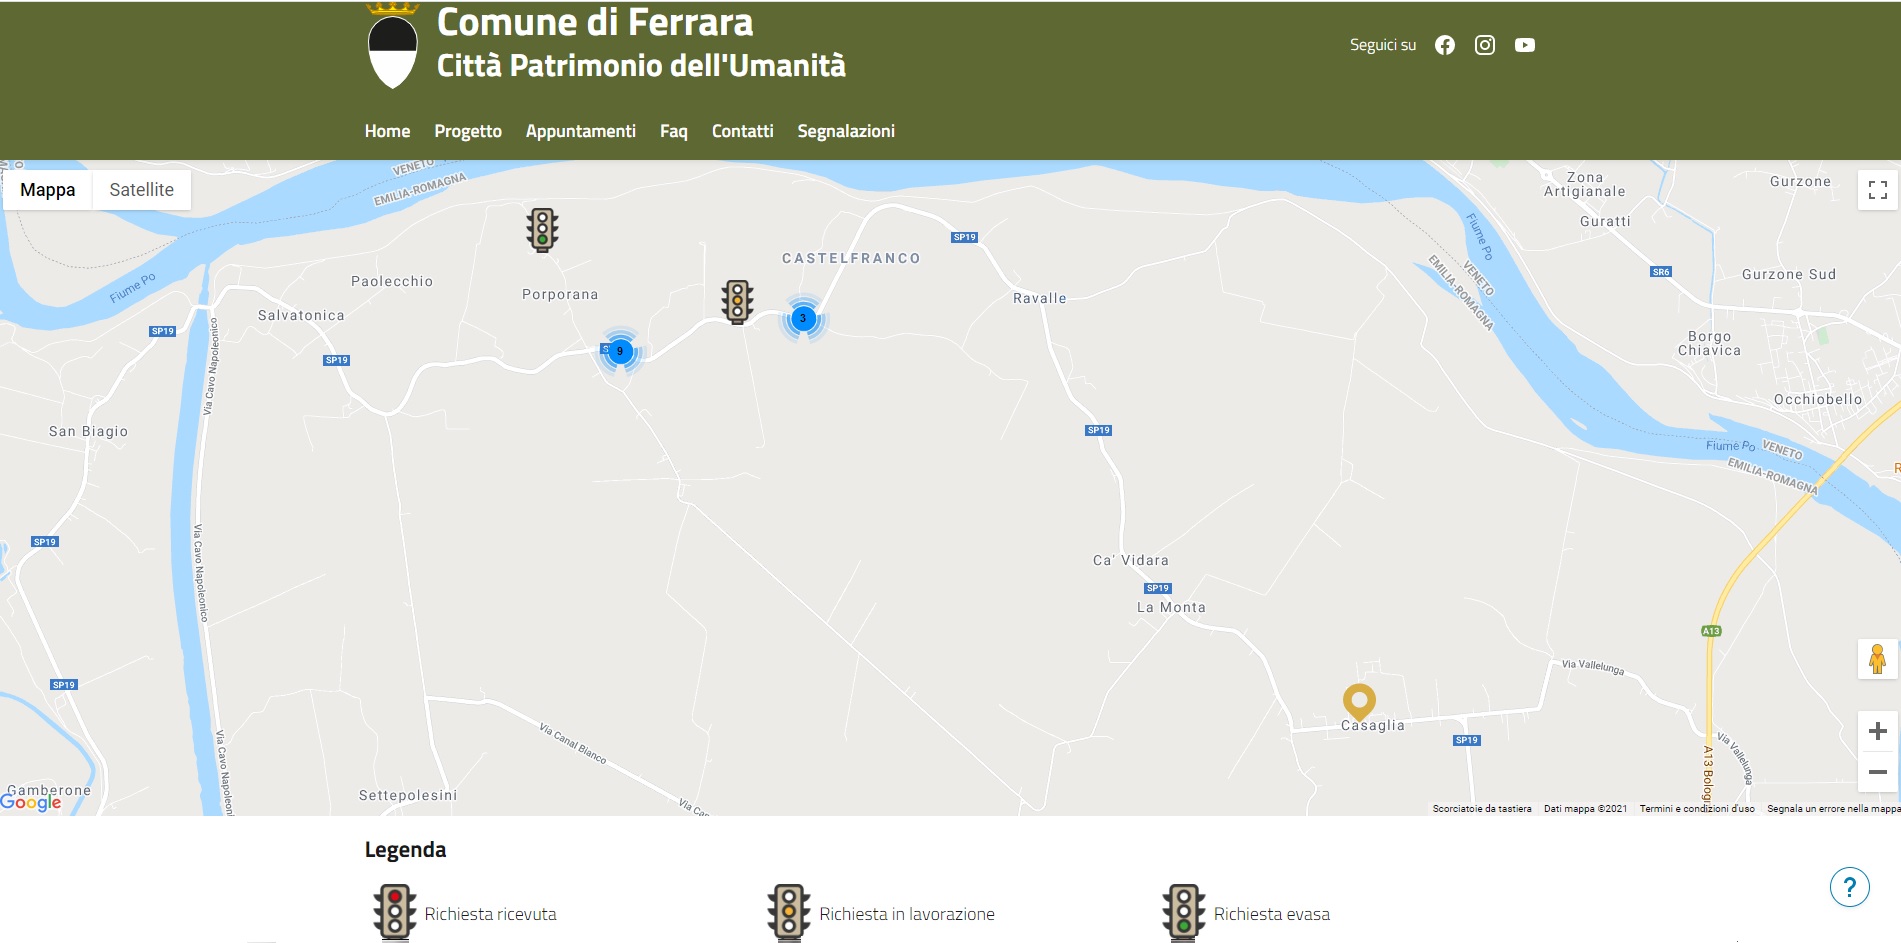Open the Progetto menu item
The width and height of the screenshot is (1901, 943).
pos(468,131)
